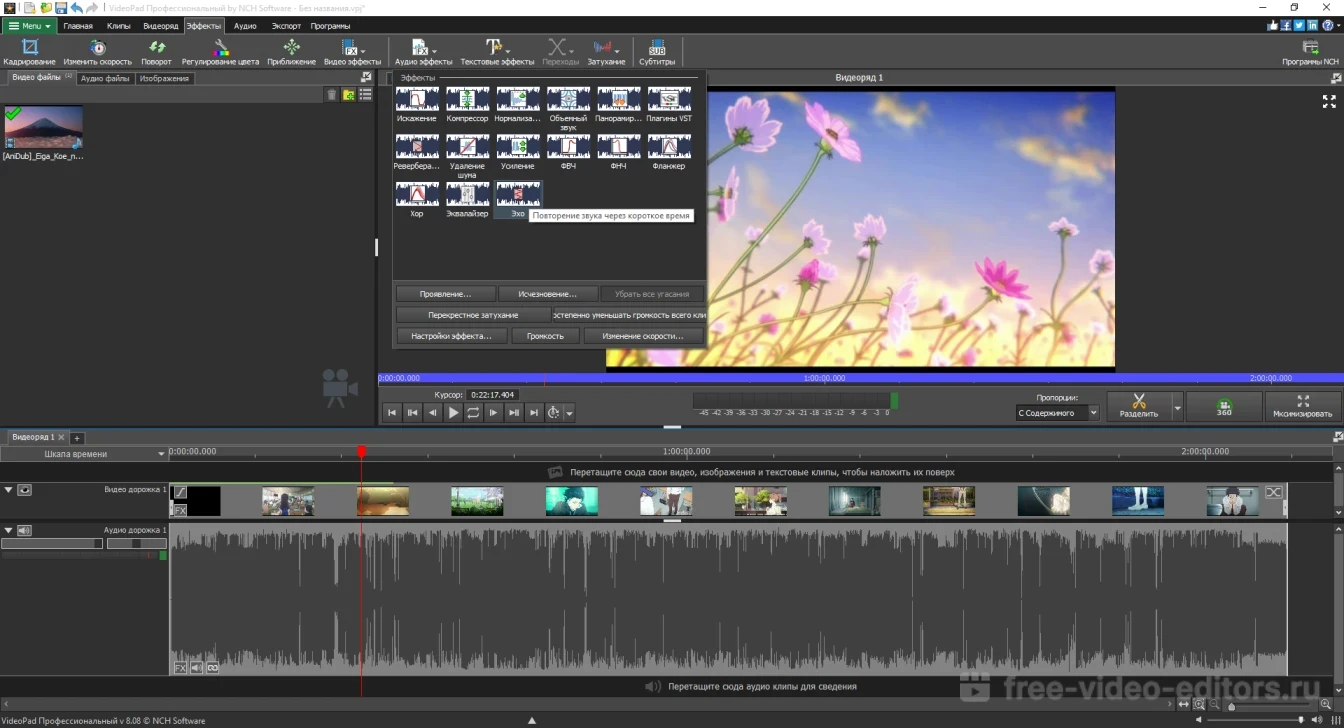
Task: Select the Эхо (echo) audio effect
Action: coord(518,194)
